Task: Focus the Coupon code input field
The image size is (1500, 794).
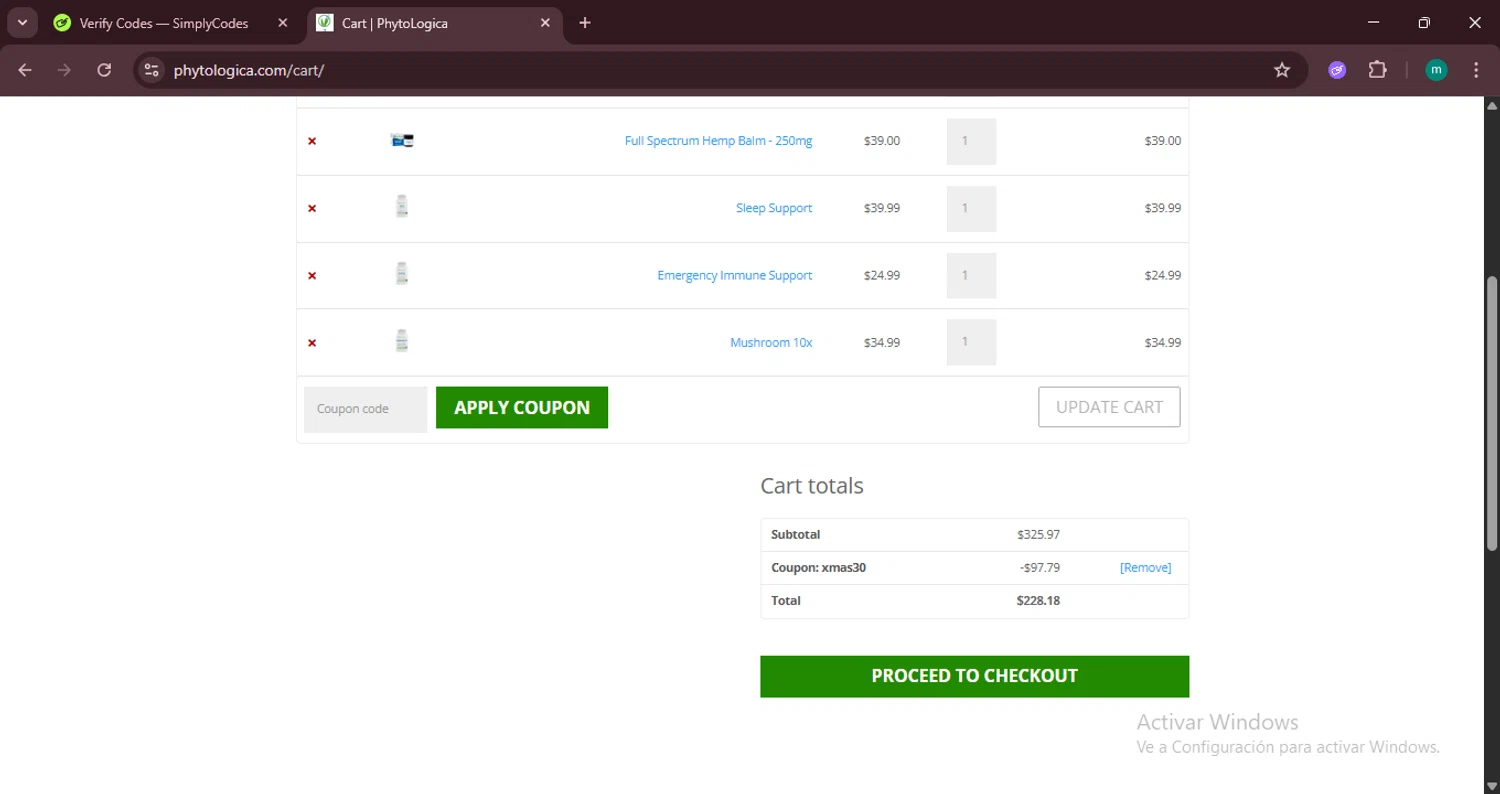Action: point(366,409)
